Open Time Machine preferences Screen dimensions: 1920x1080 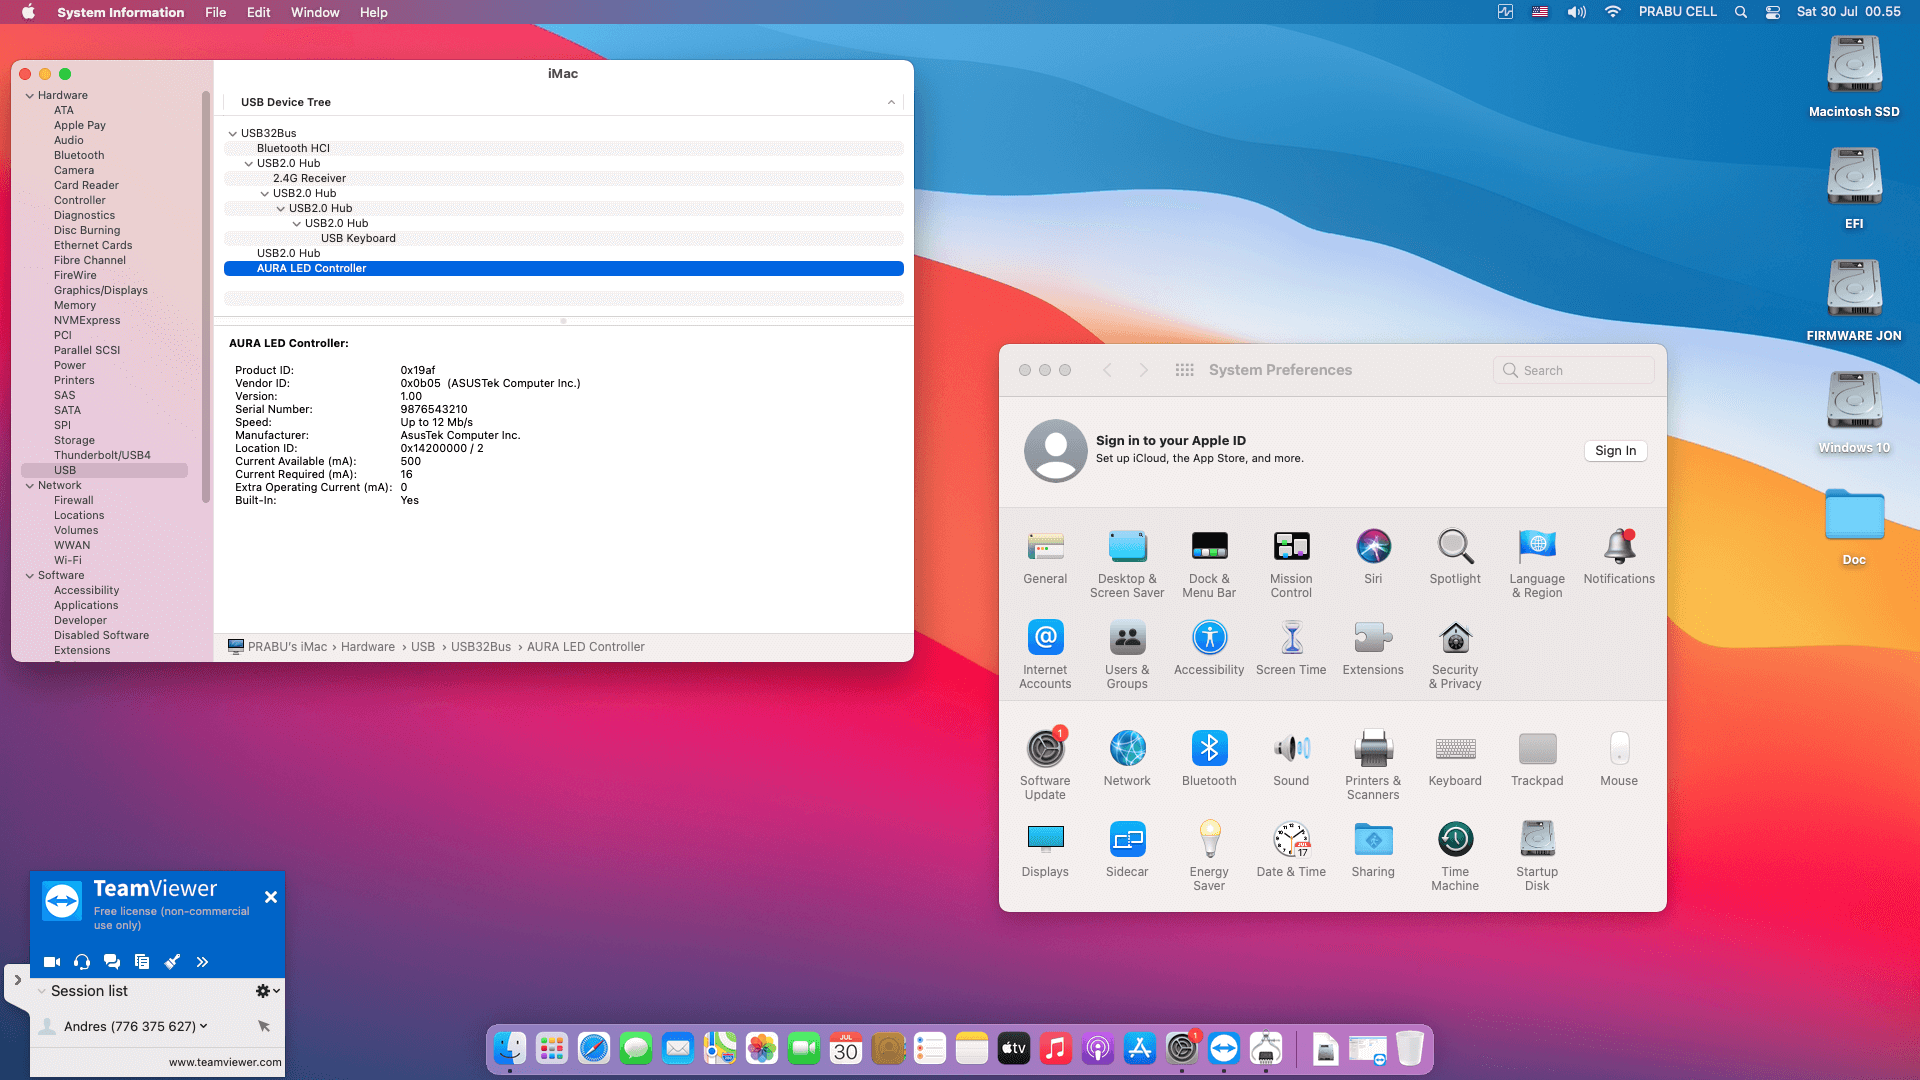coord(1455,849)
